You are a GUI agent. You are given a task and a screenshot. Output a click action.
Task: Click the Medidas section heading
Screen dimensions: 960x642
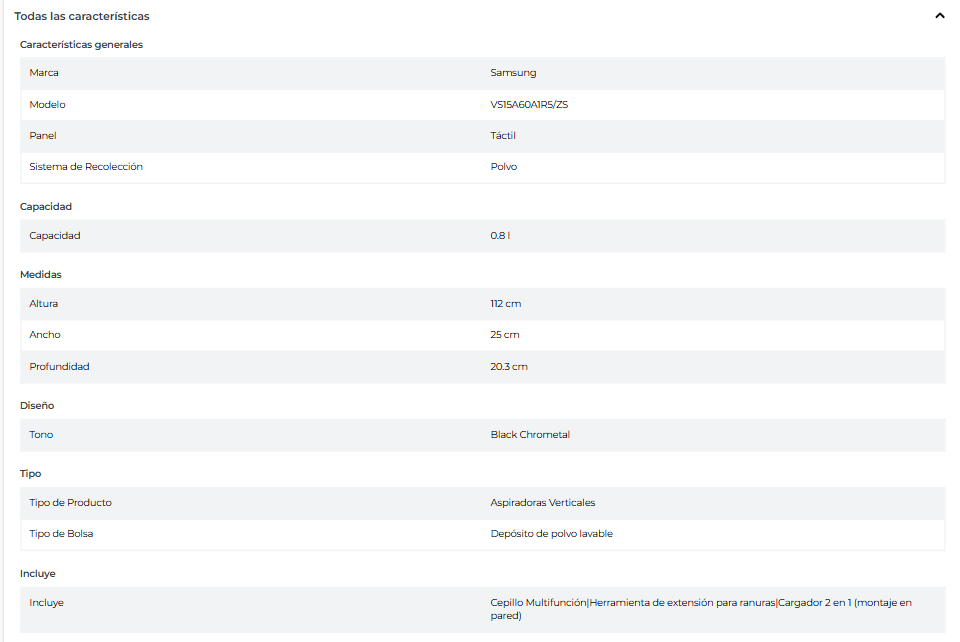[41, 274]
